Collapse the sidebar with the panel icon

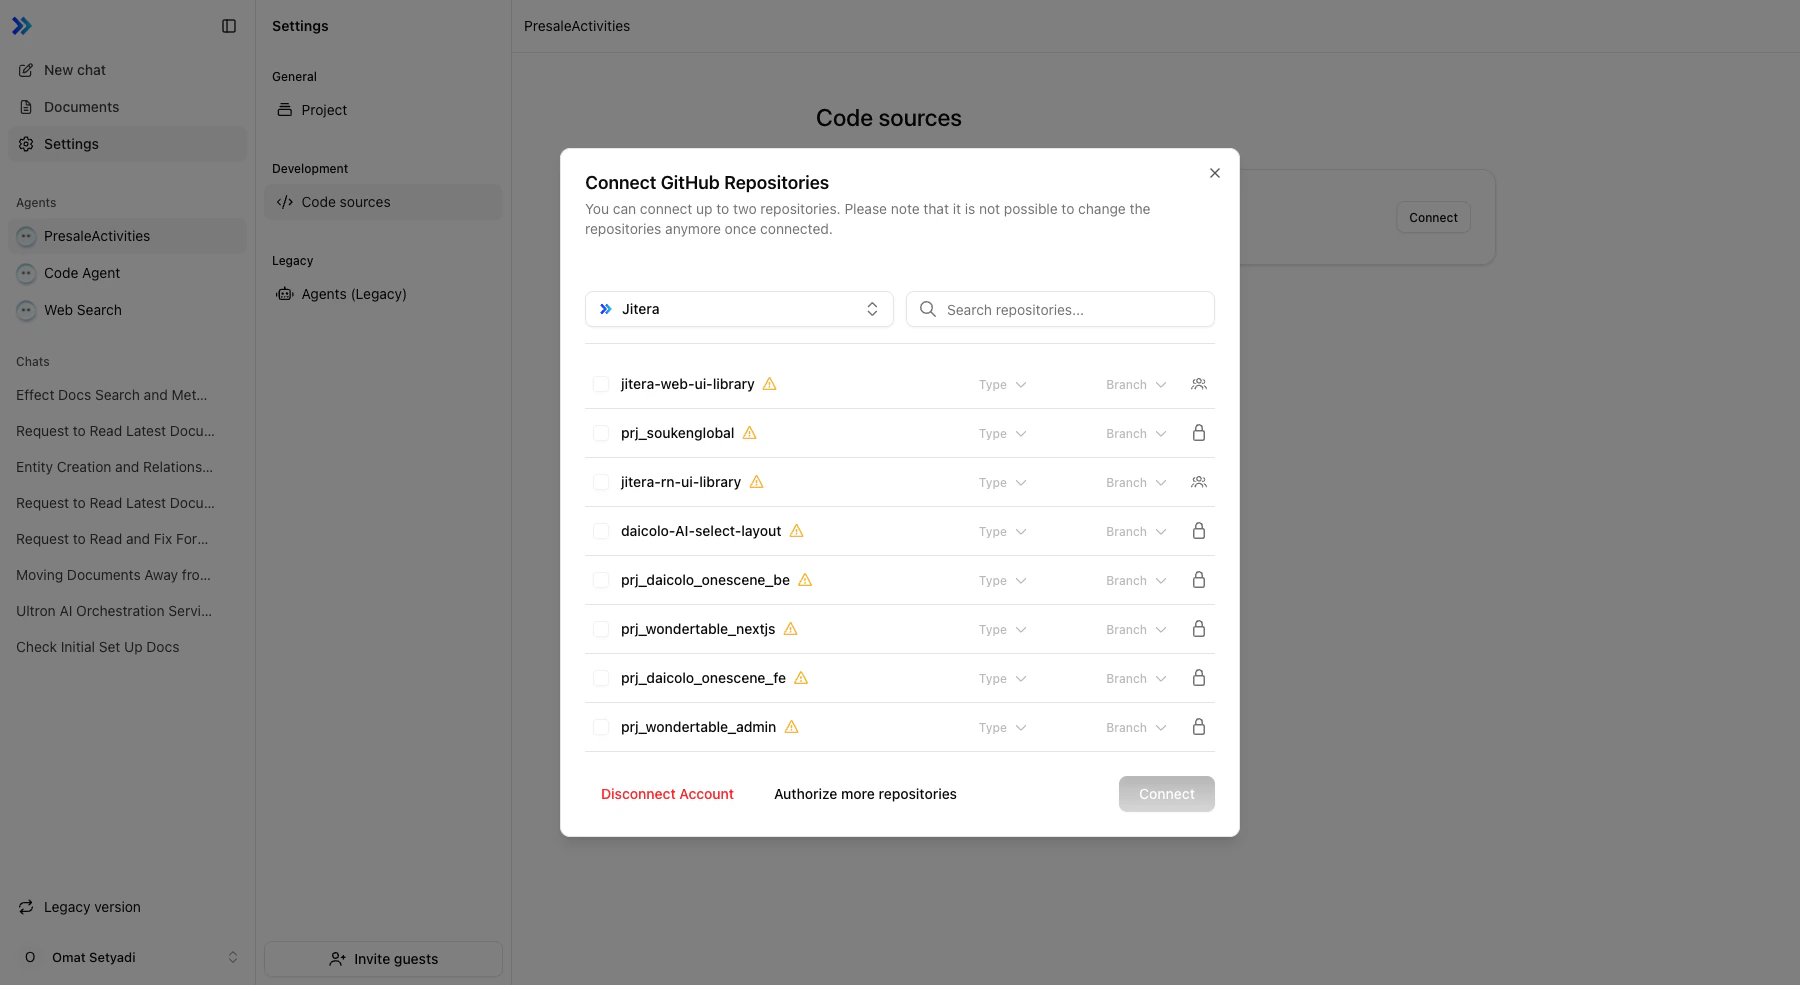(x=229, y=26)
